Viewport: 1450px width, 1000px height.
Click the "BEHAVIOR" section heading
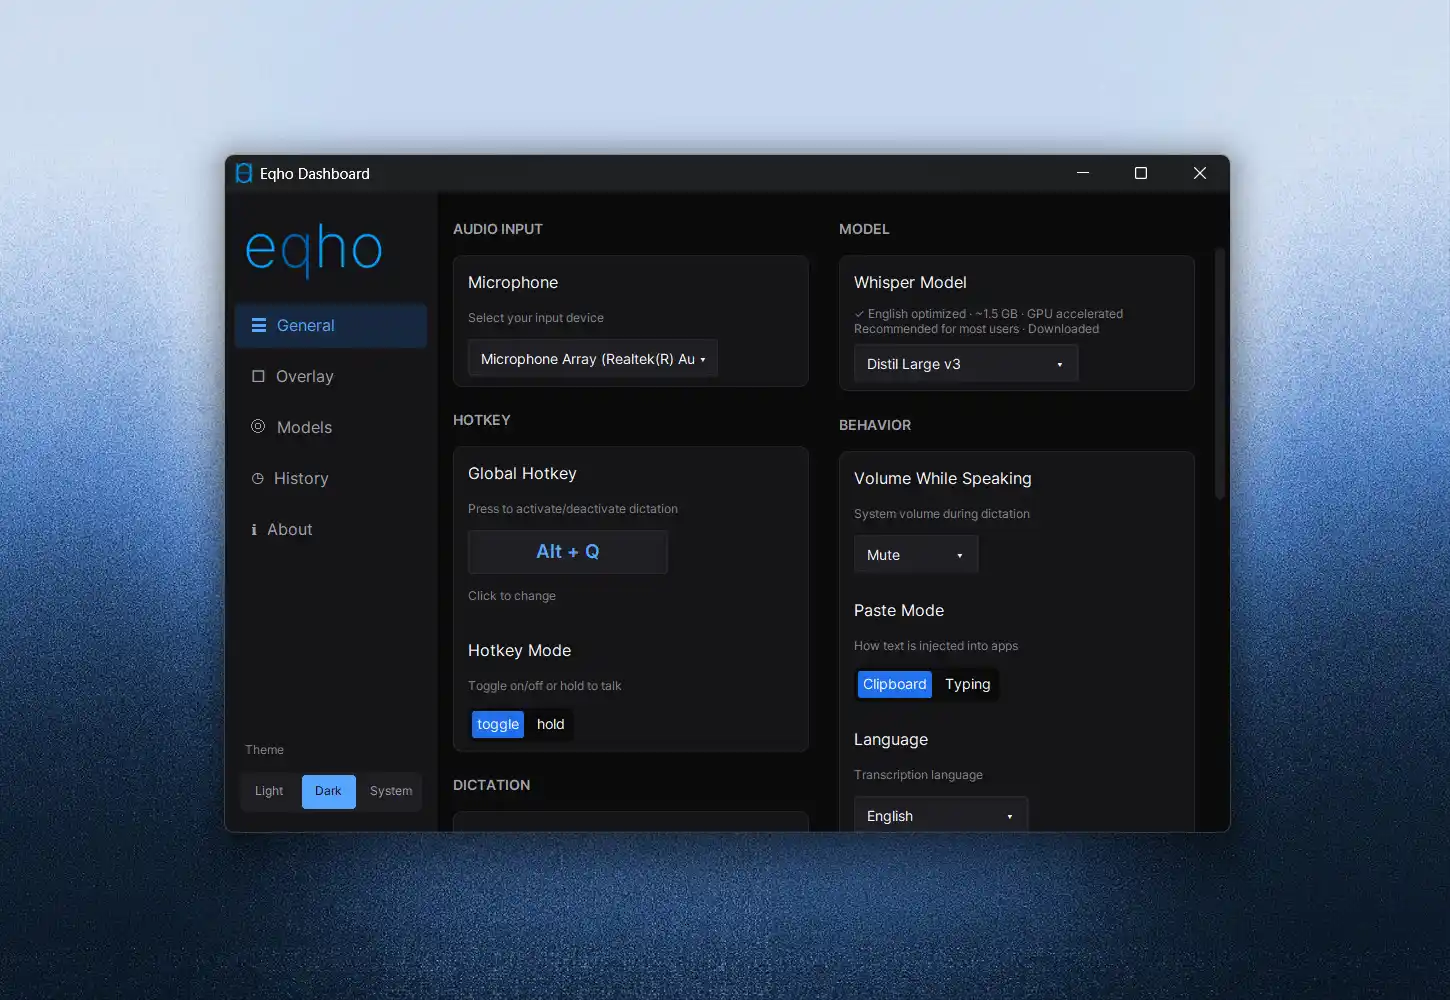[x=875, y=425]
